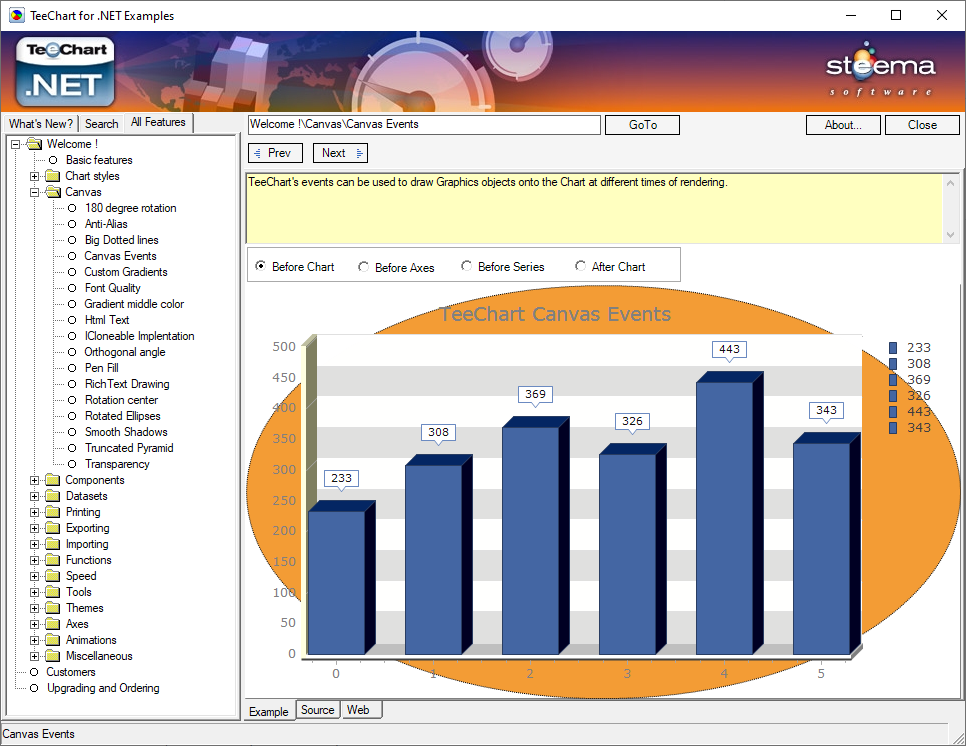Expand the Themes tree node
Image resolution: width=966 pixels, height=746 pixels.
click(34, 609)
